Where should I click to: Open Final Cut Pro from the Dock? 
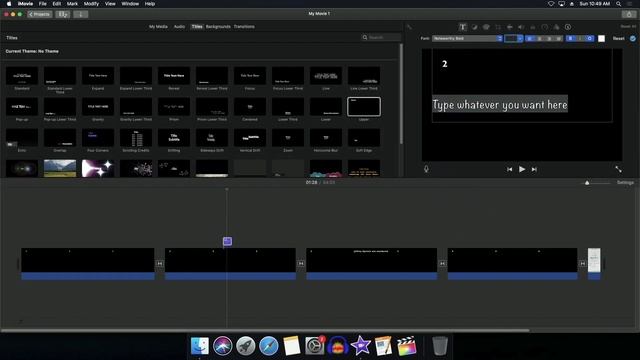point(407,346)
